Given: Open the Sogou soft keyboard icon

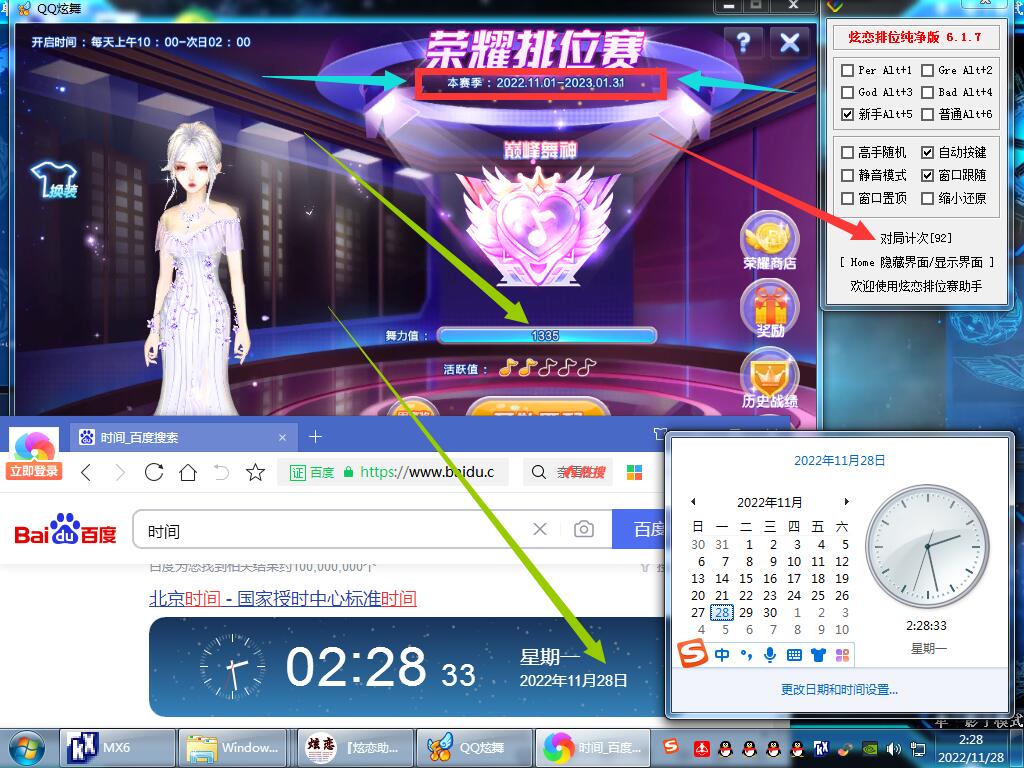Looking at the screenshot, I should 794,654.
